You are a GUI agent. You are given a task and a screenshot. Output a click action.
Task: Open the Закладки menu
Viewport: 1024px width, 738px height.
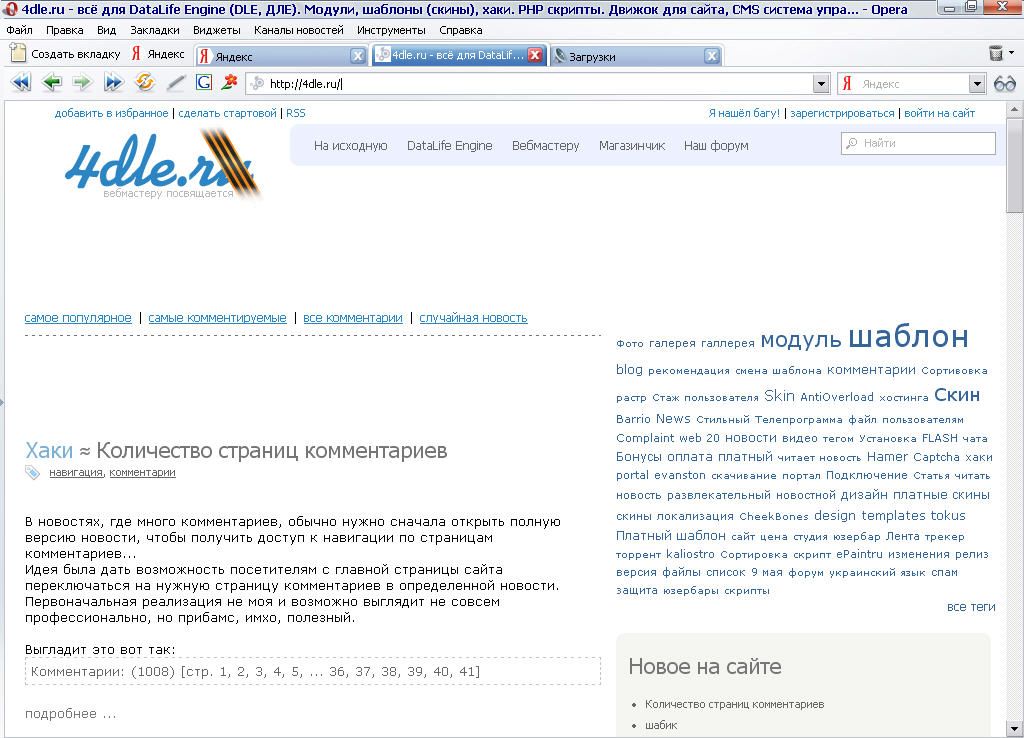(154, 30)
